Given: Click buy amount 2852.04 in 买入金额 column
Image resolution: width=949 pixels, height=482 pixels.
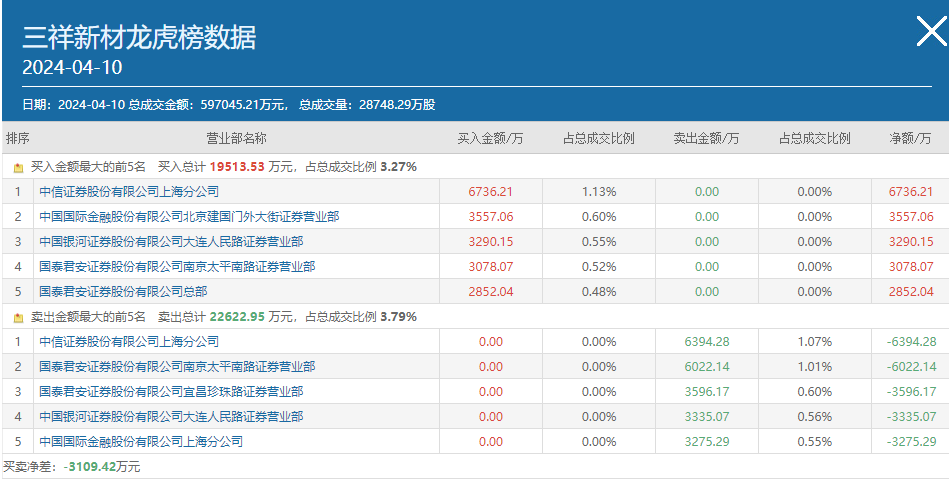Looking at the screenshot, I should coord(491,292).
